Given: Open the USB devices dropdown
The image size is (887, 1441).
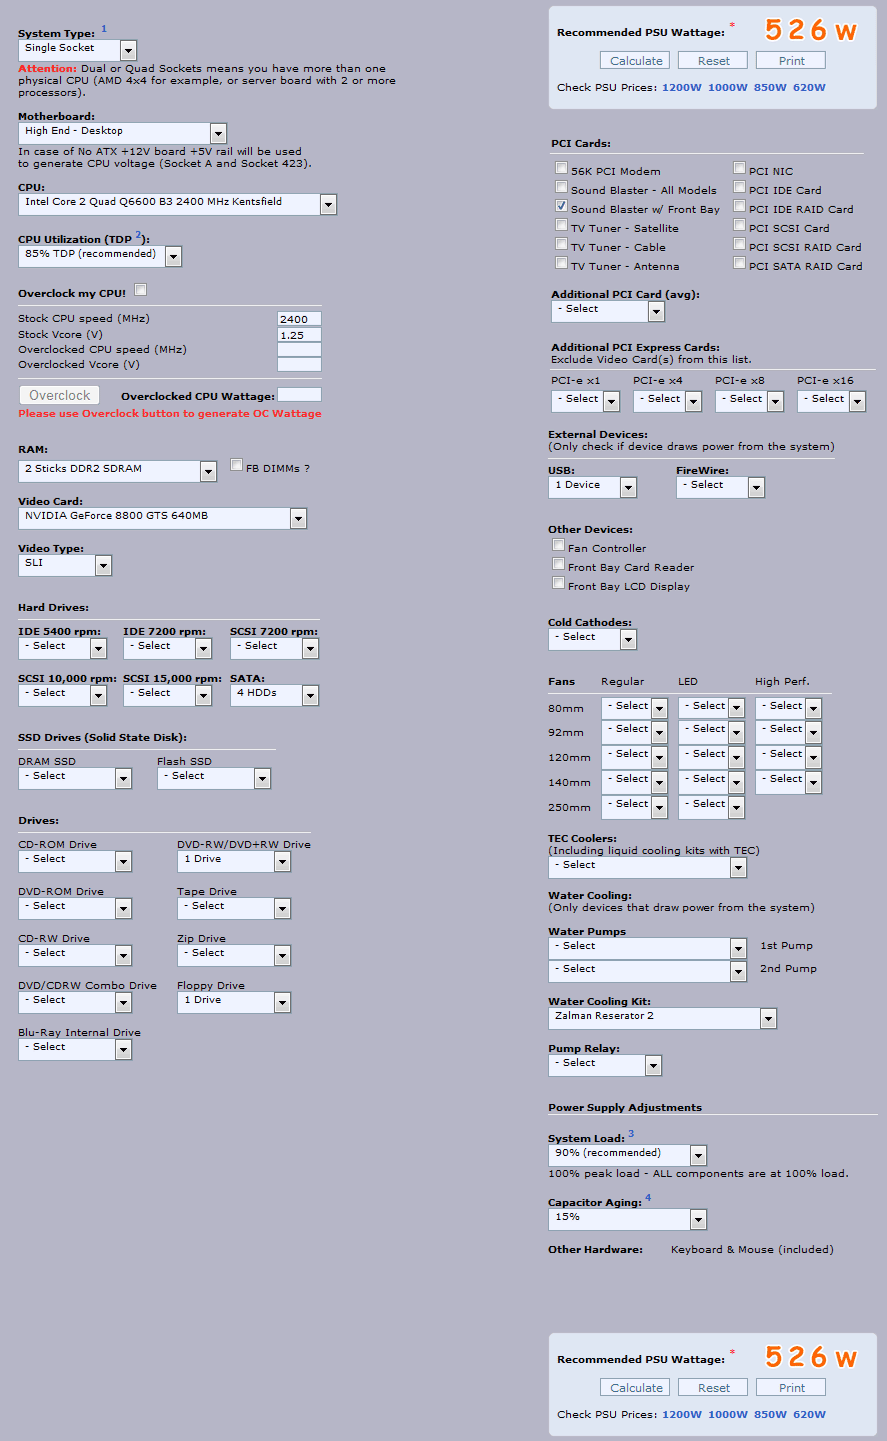Looking at the screenshot, I should tap(592, 487).
